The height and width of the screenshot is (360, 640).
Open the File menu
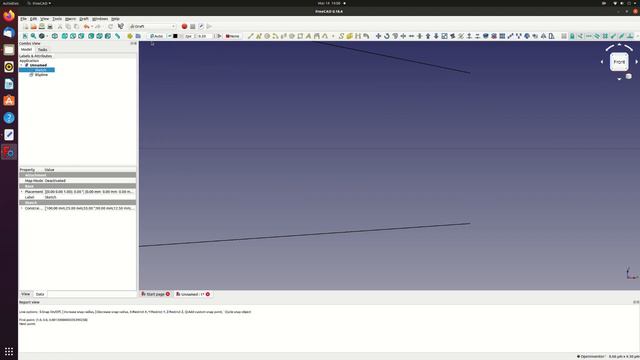tap(23, 19)
